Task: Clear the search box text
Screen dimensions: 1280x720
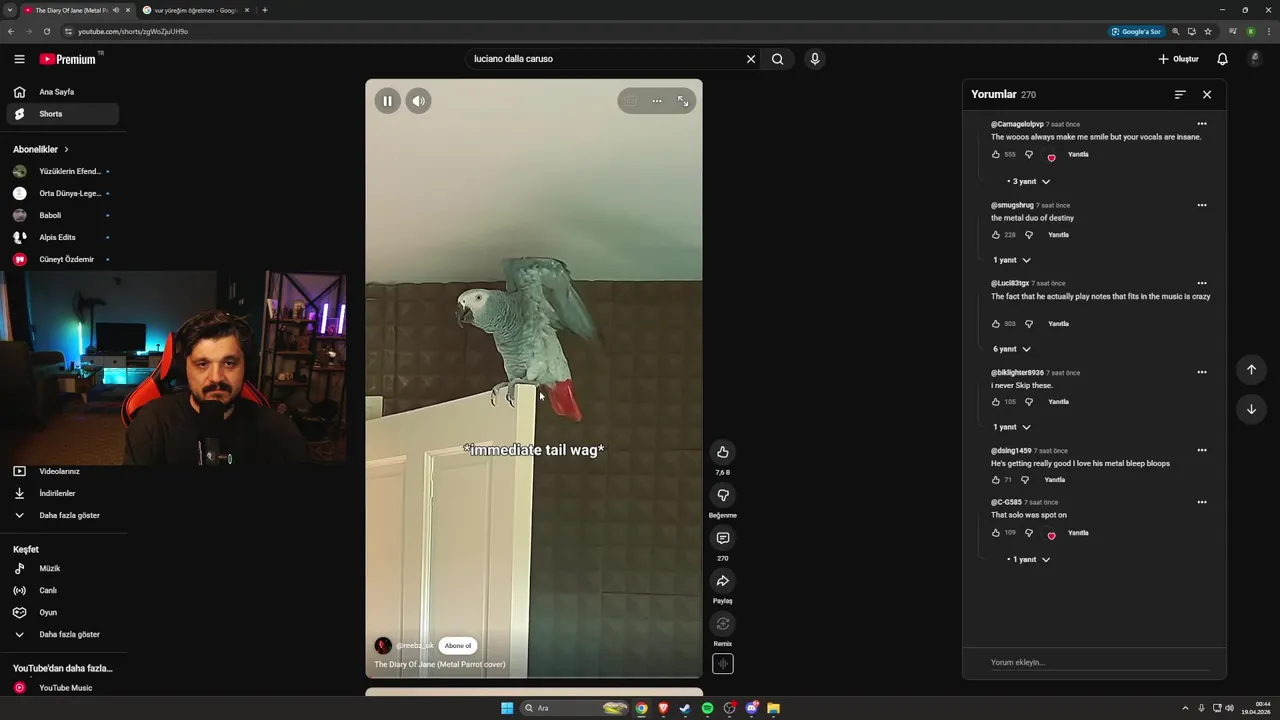Action: click(x=751, y=59)
